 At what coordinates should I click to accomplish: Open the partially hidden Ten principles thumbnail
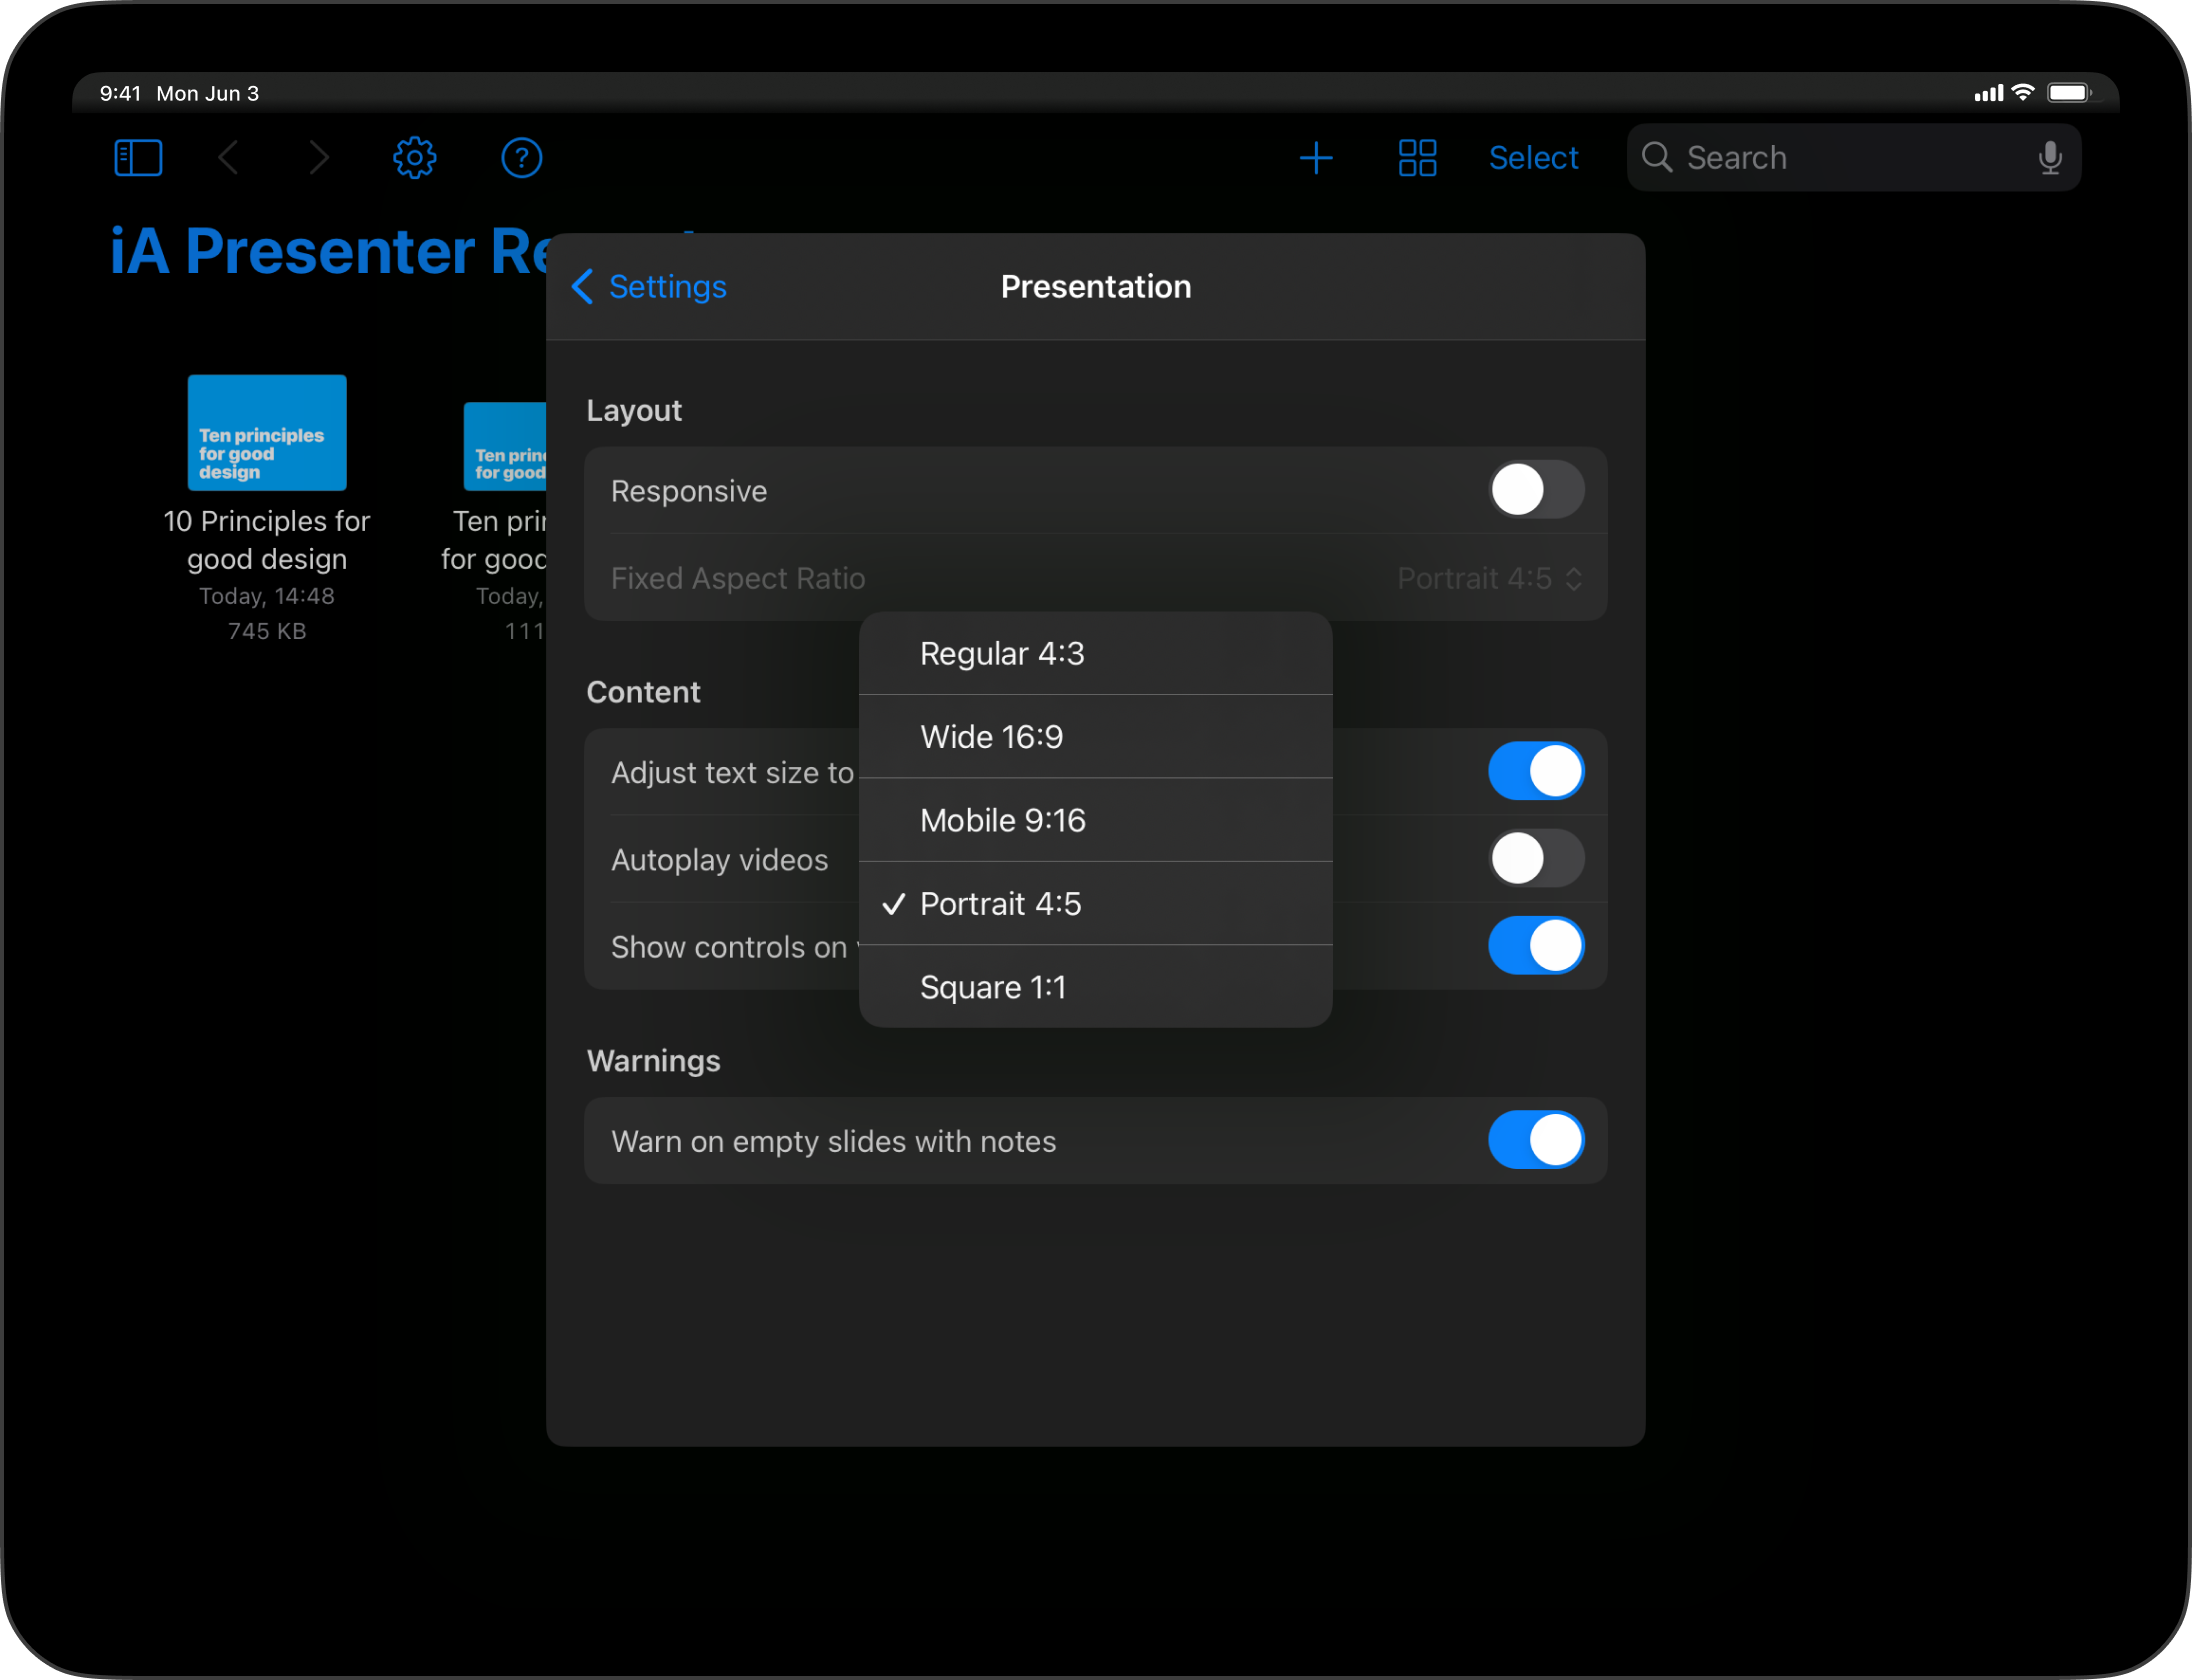tap(505, 446)
